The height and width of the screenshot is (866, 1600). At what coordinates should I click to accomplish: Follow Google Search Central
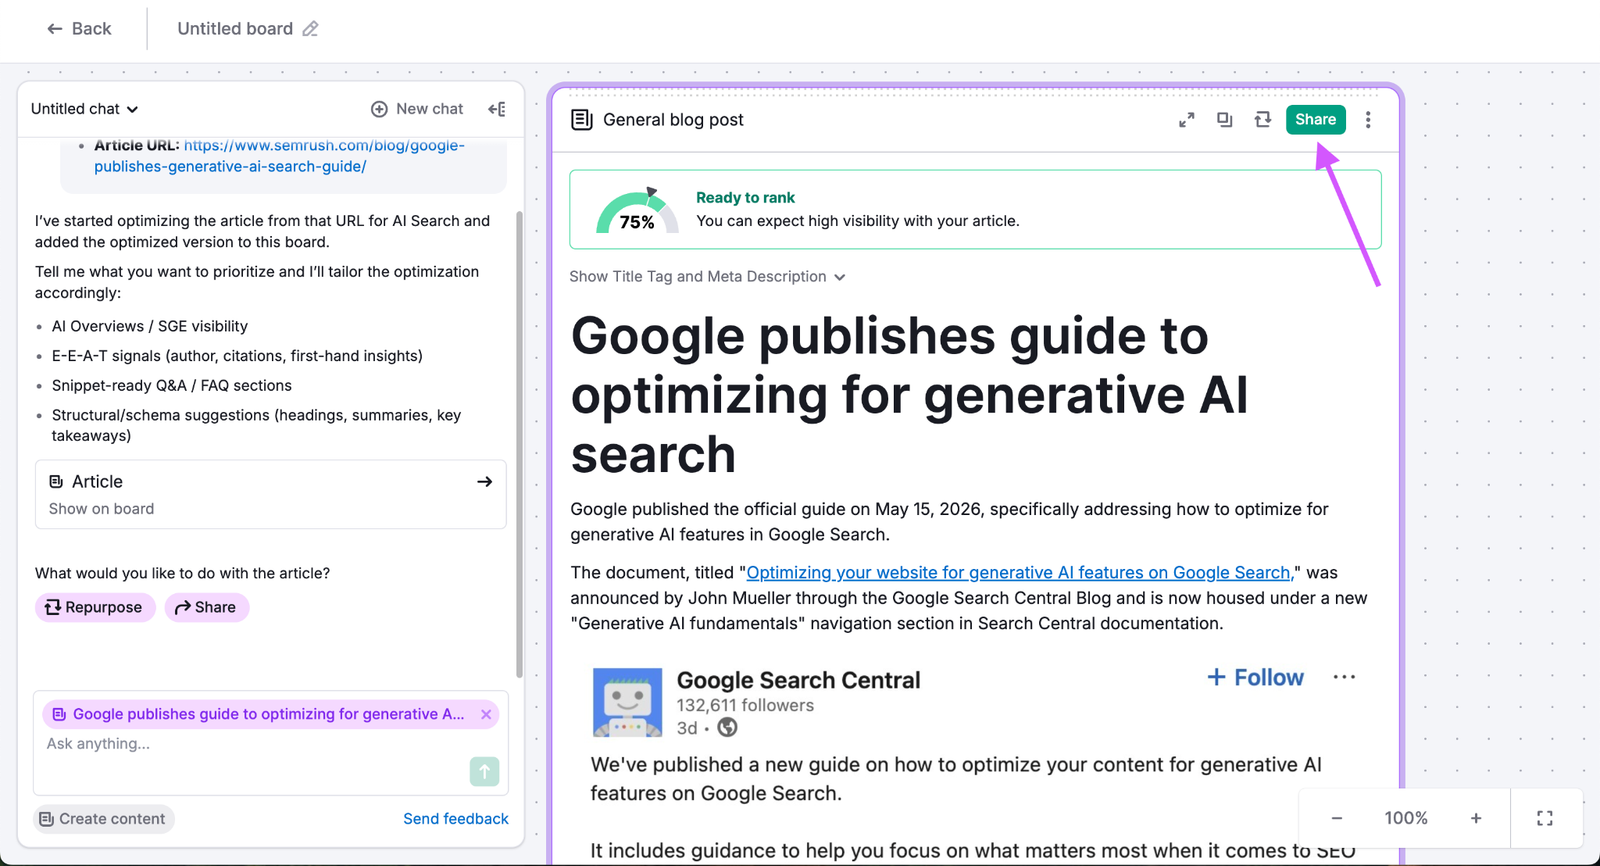point(1256,678)
